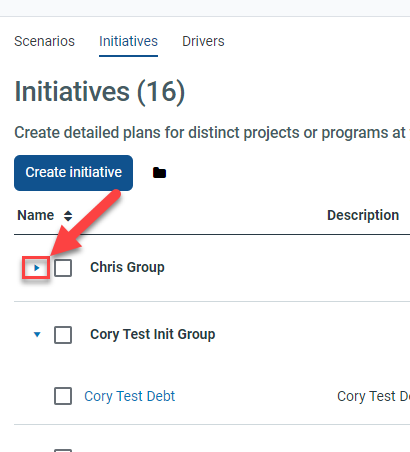Click the Create initiative button

pyautogui.click(x=73, y=173)
